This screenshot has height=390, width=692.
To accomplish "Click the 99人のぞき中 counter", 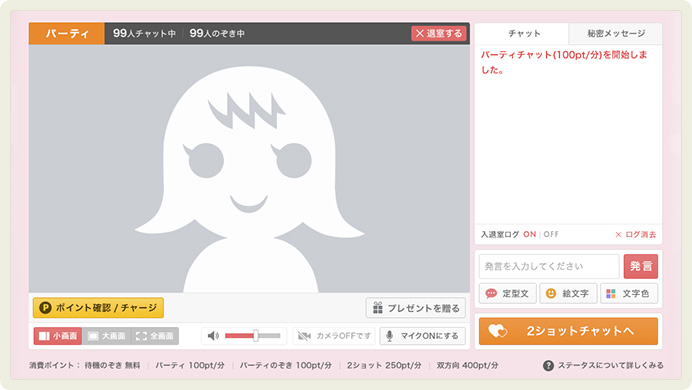I will tap(217, 34).
